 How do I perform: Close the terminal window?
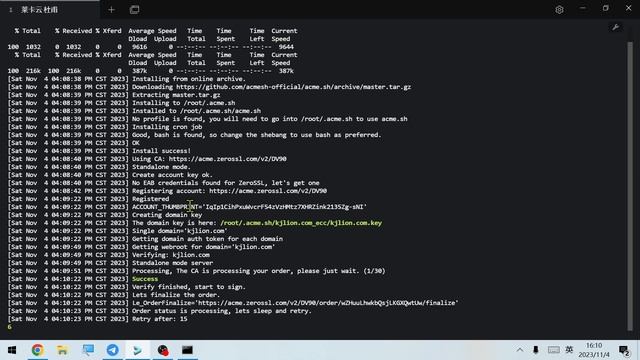(x=629, y=8)
